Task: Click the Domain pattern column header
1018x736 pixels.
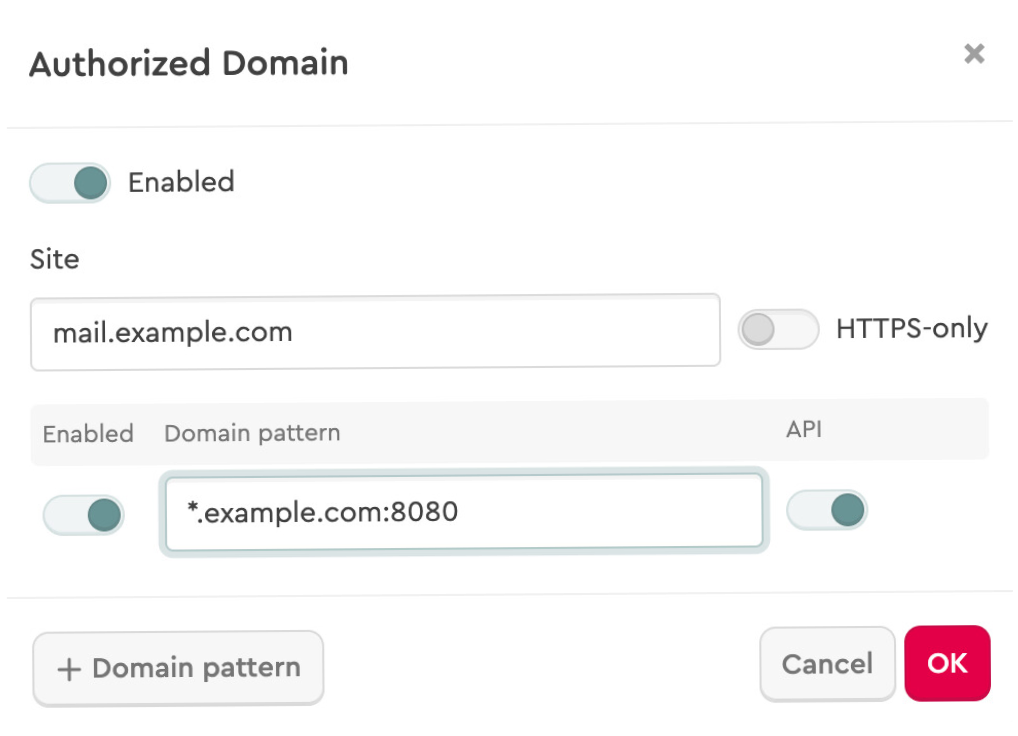Action: 250,432
